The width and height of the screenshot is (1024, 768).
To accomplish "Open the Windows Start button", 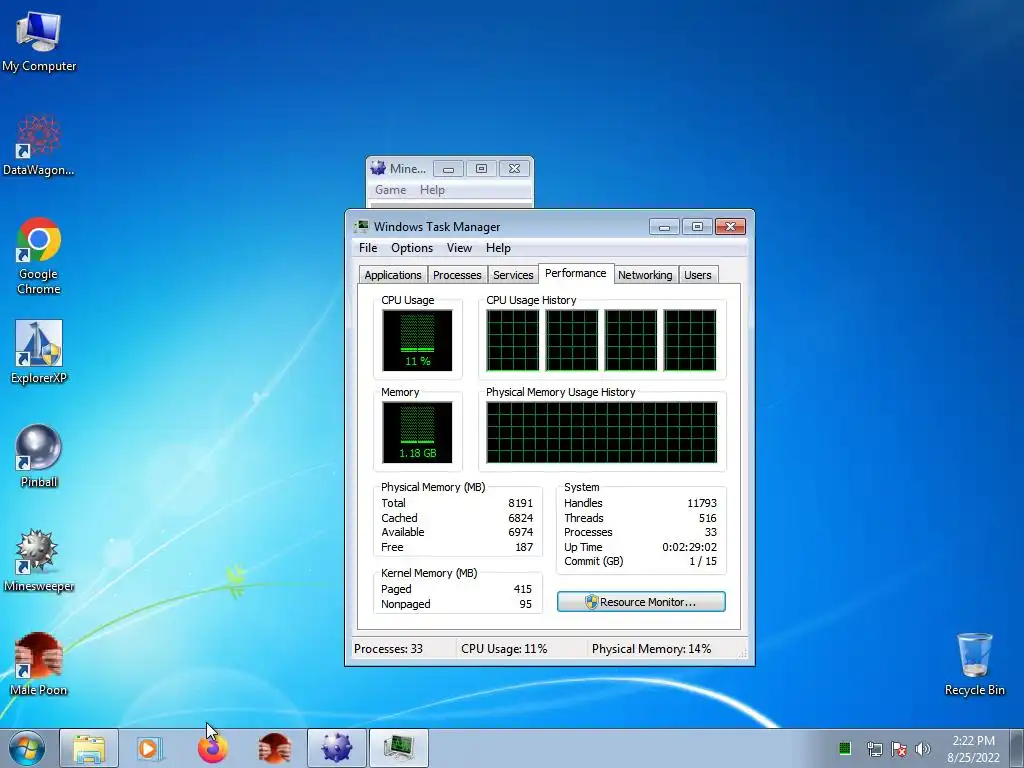I will tap(26, 748).
